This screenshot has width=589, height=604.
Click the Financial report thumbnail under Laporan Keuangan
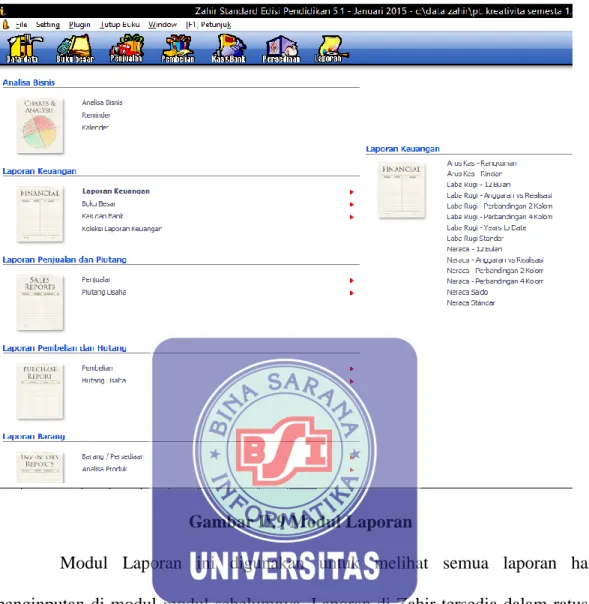[x=40, y=214]
